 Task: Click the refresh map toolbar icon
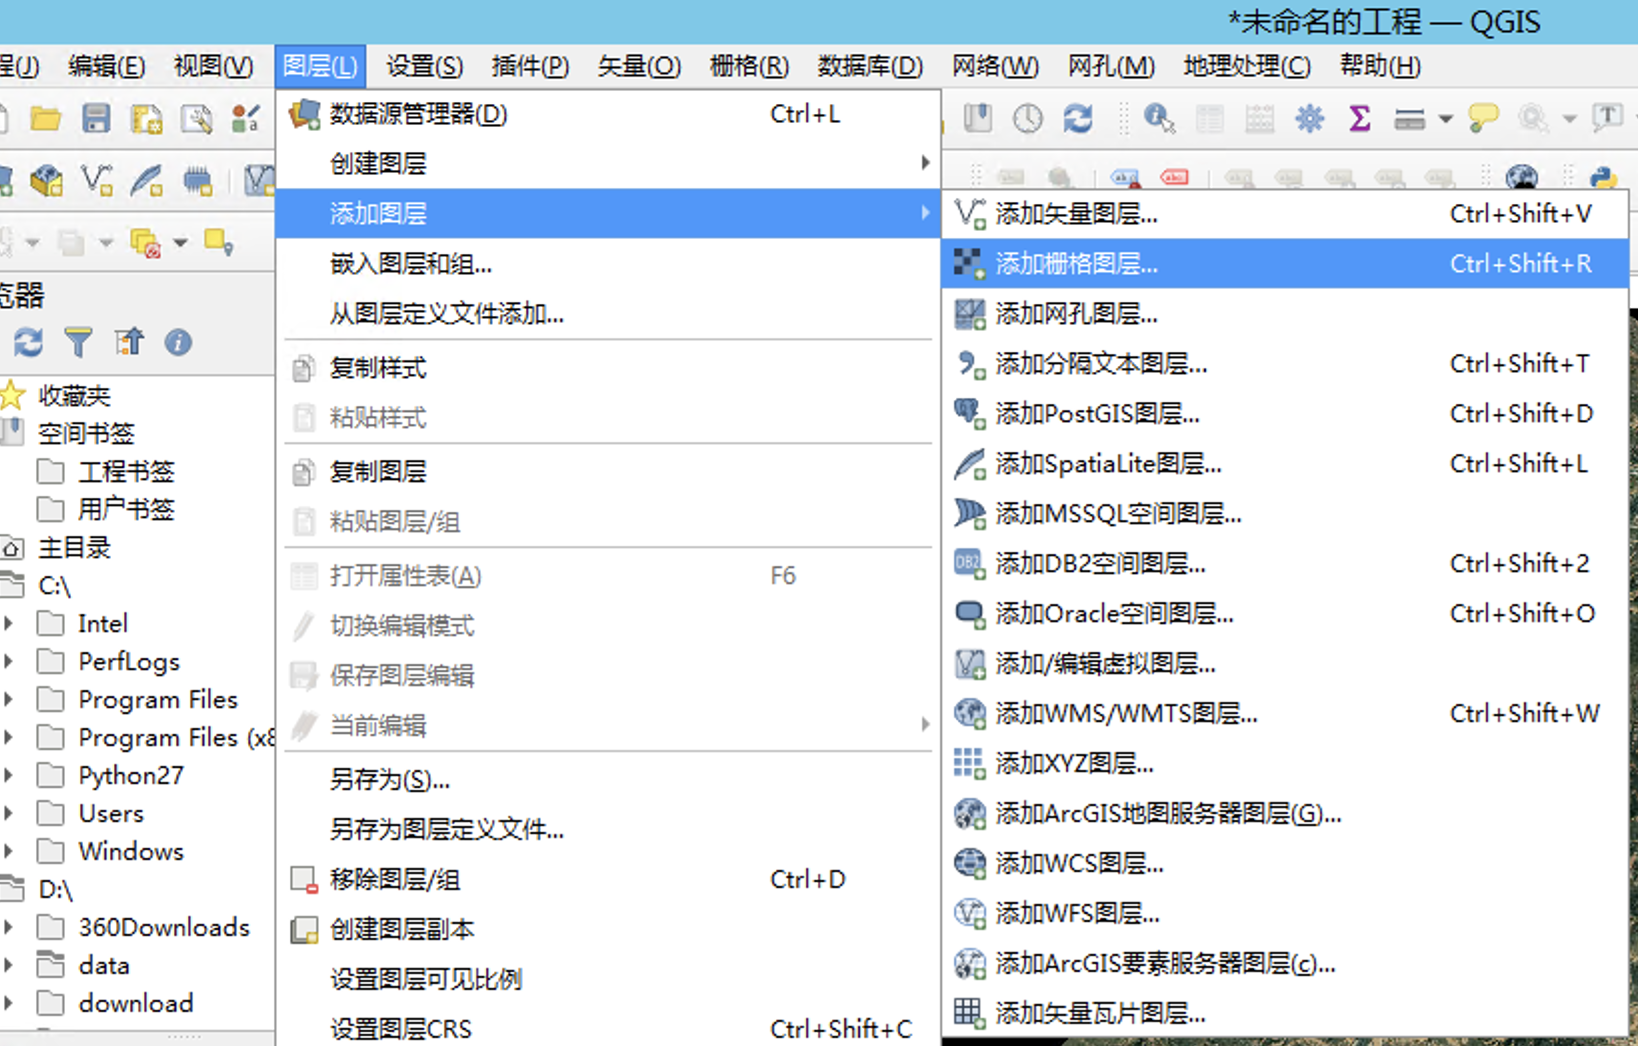1078,119
